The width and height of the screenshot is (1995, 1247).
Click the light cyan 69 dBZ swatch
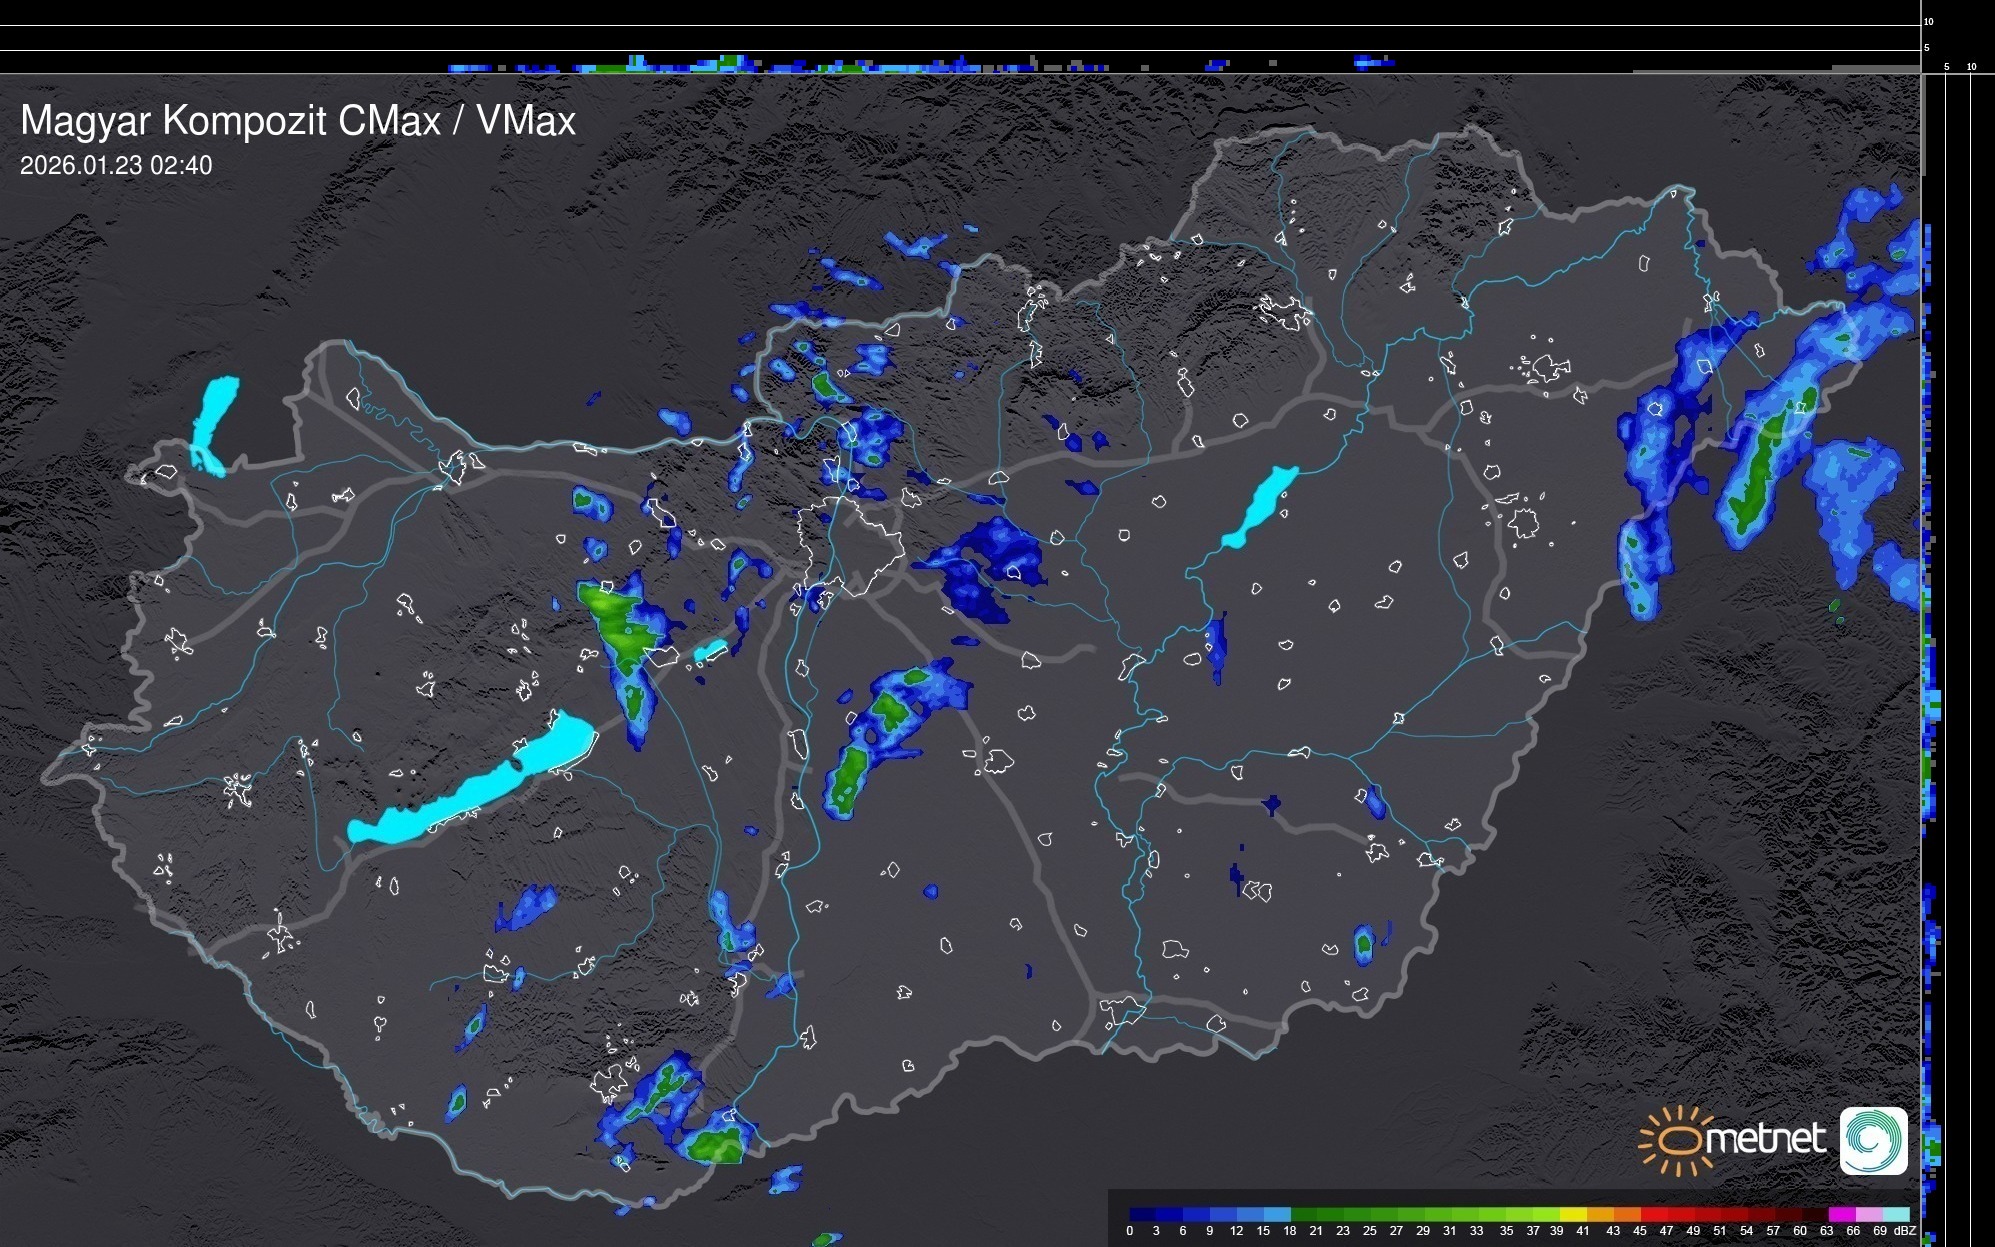click(1895, 1214)
